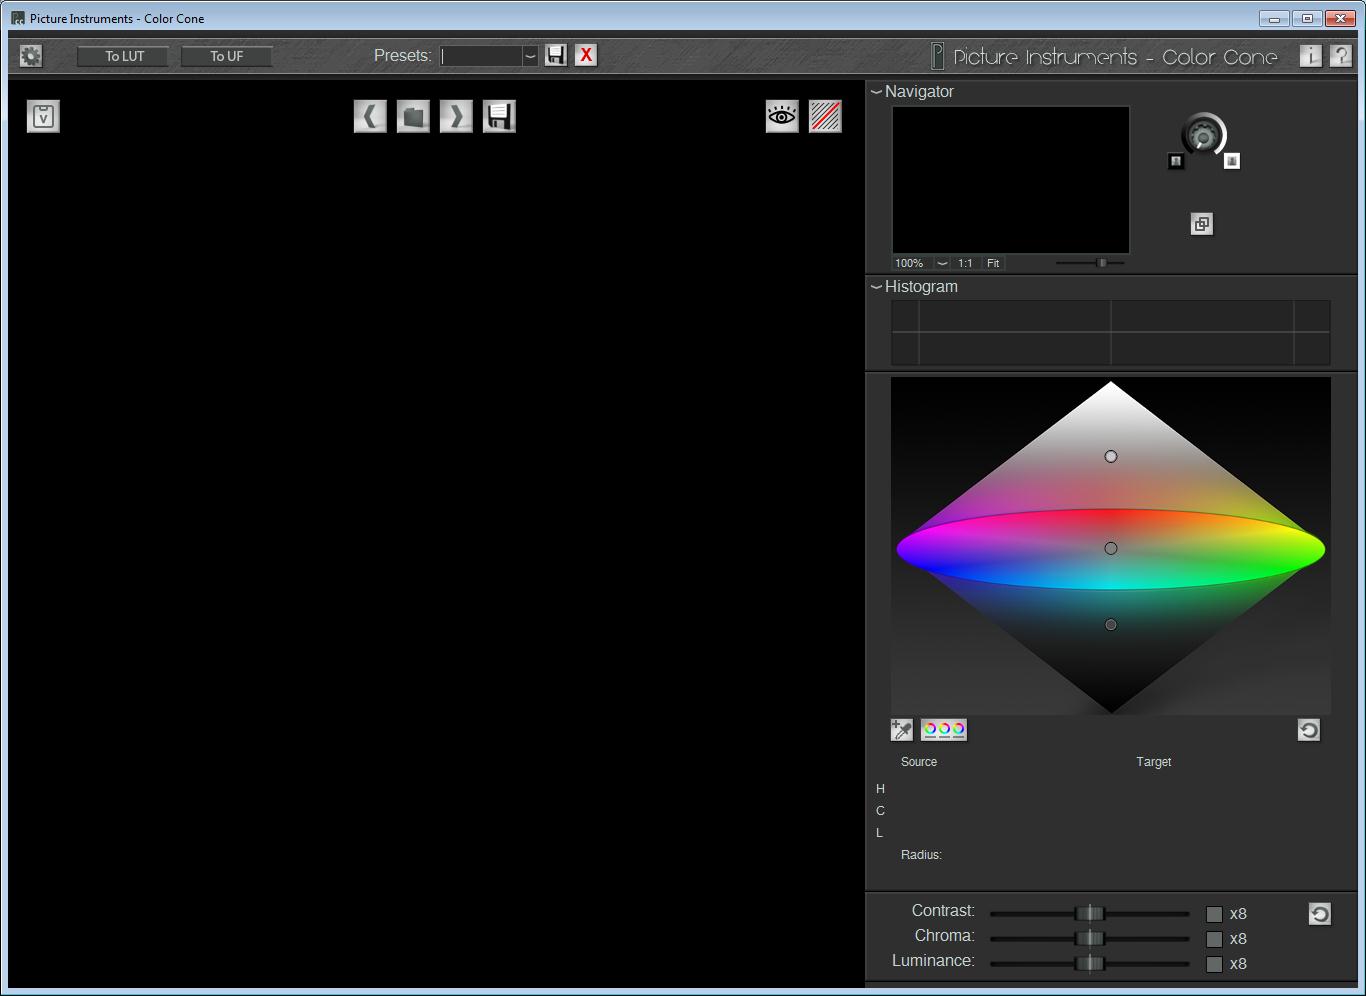Viewport: 1366px width, 996px height.
Task: Open the zoom percentage dropdown in Navigator
Action: tap(942, 263)
